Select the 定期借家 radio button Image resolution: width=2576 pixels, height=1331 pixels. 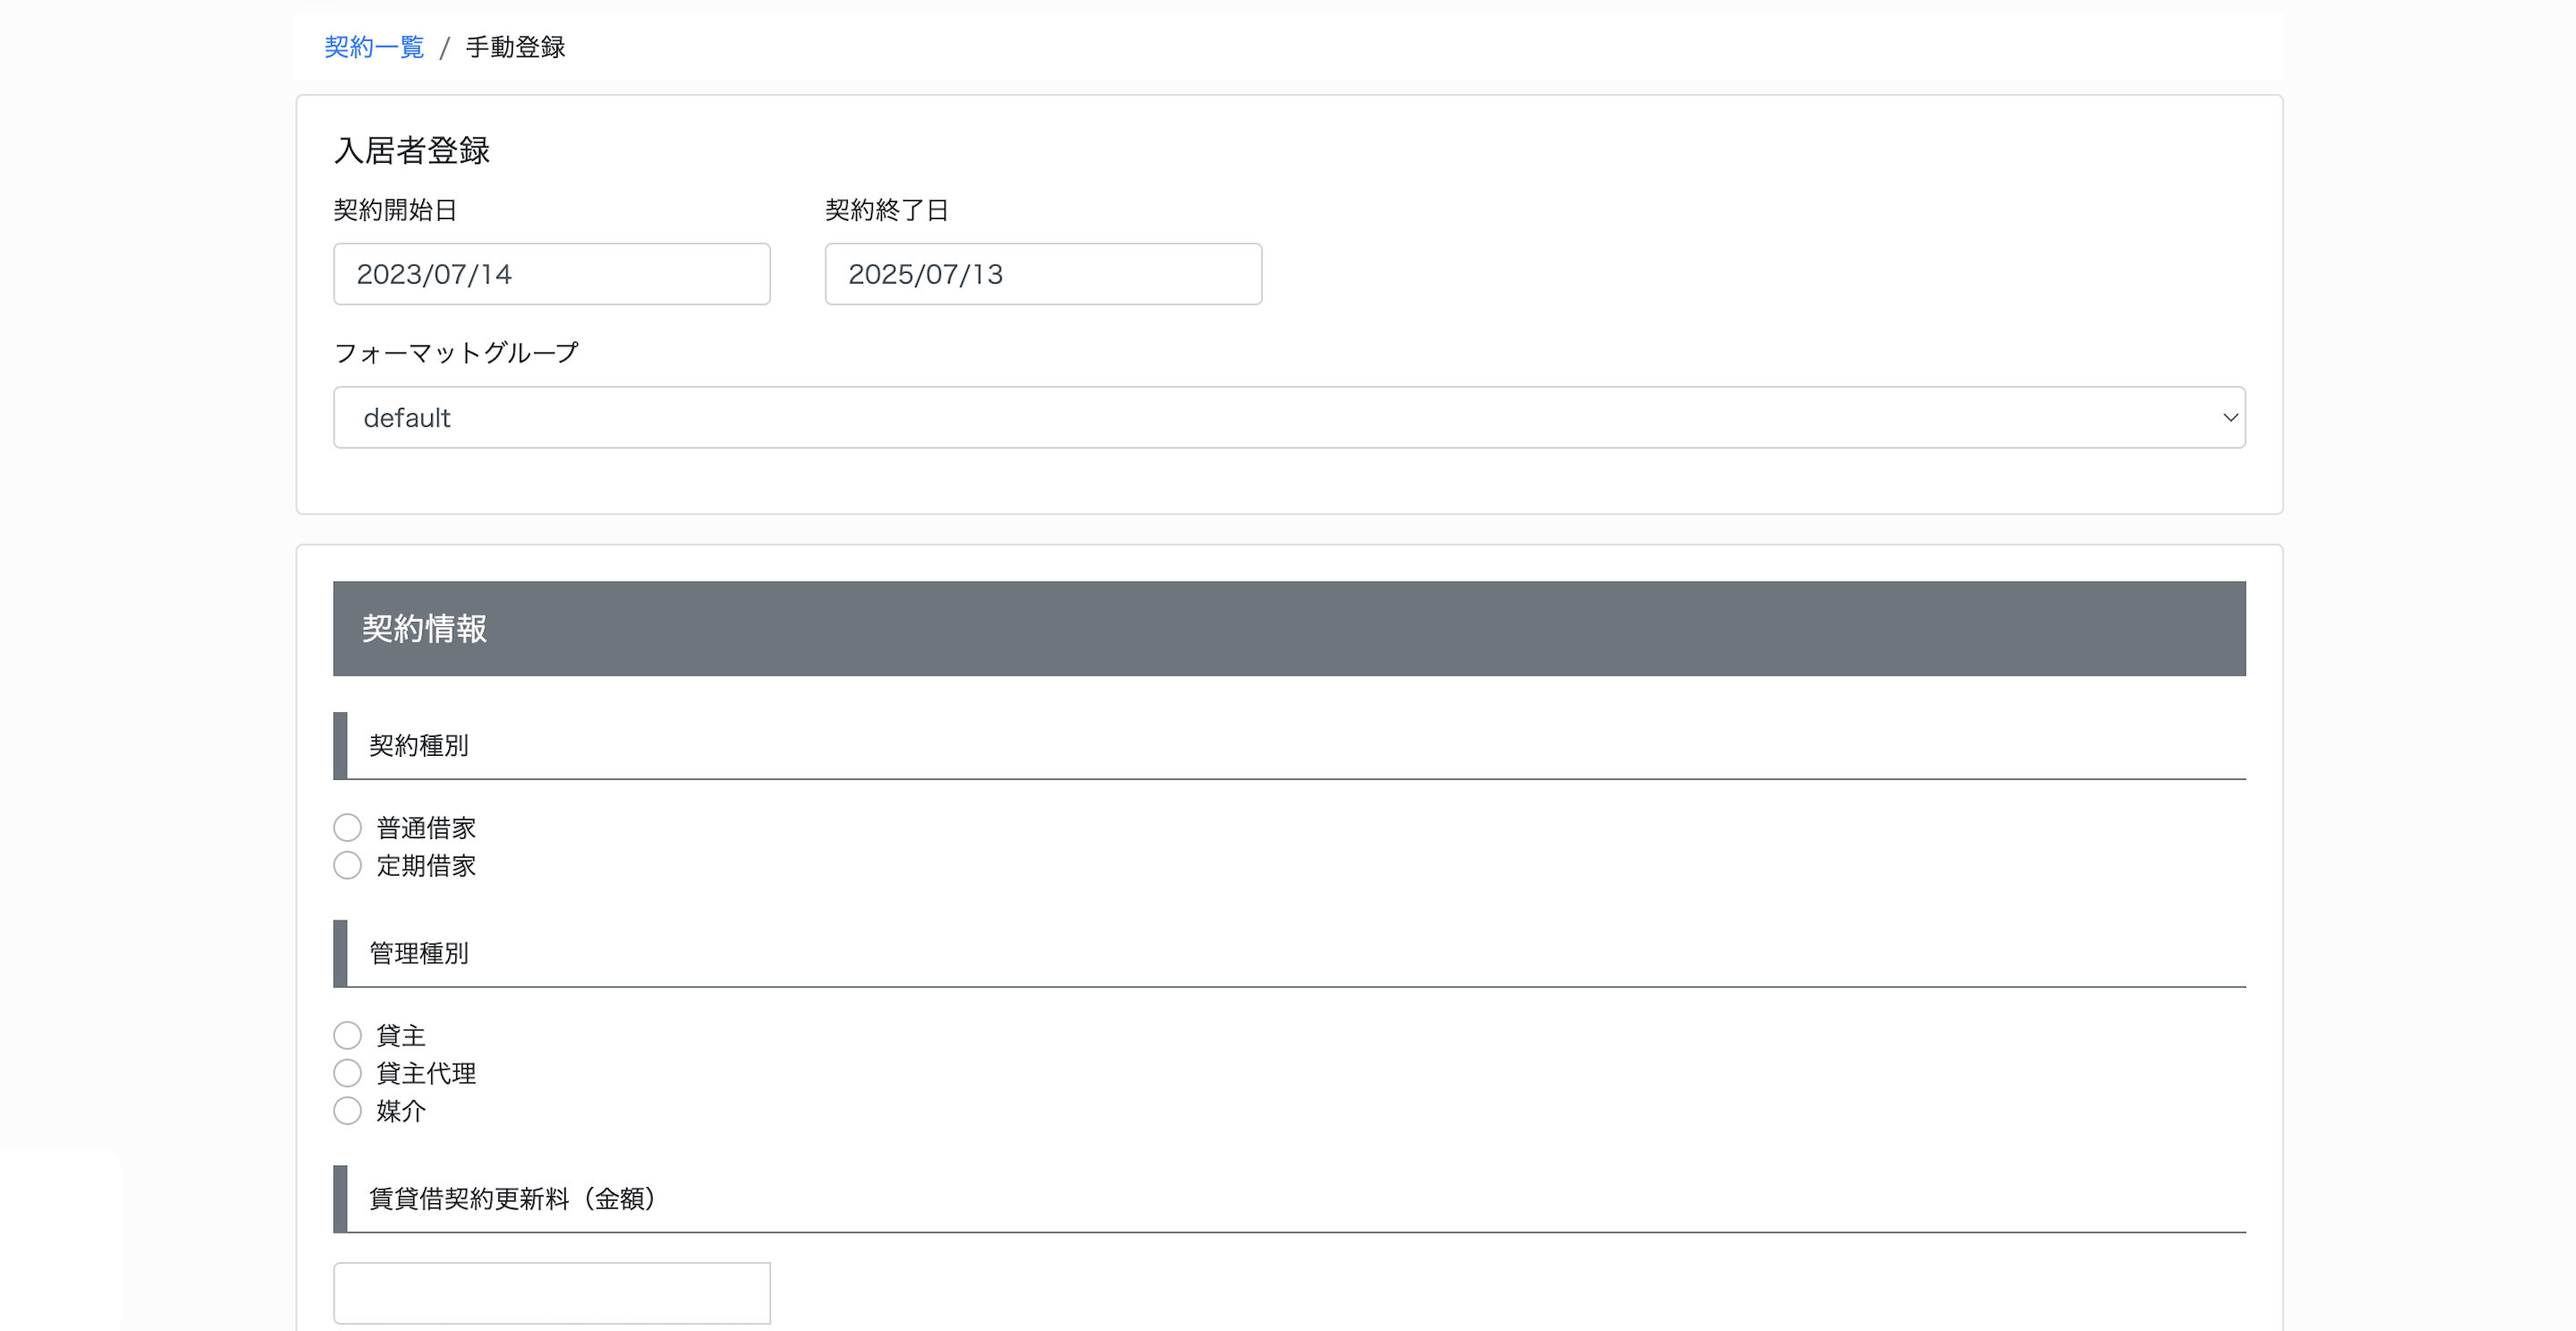coord(347,866)
